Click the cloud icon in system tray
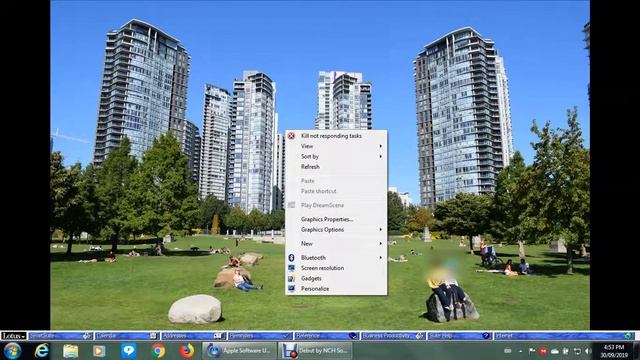The image size is (640, 360). pos(555,351)
